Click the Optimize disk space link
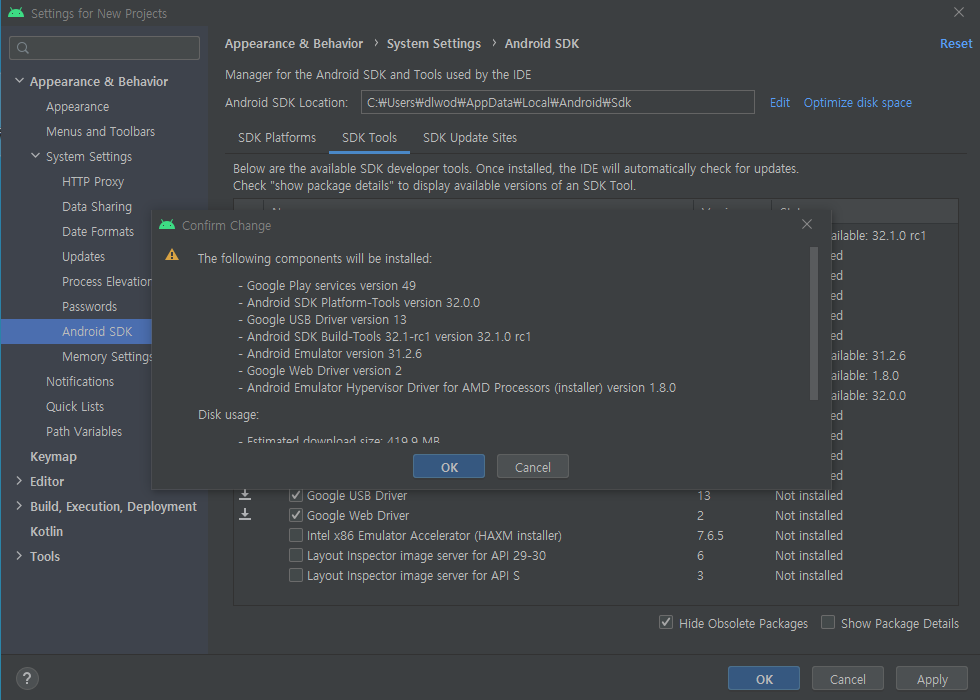The image size is (980, 700). tap(858, 102)
